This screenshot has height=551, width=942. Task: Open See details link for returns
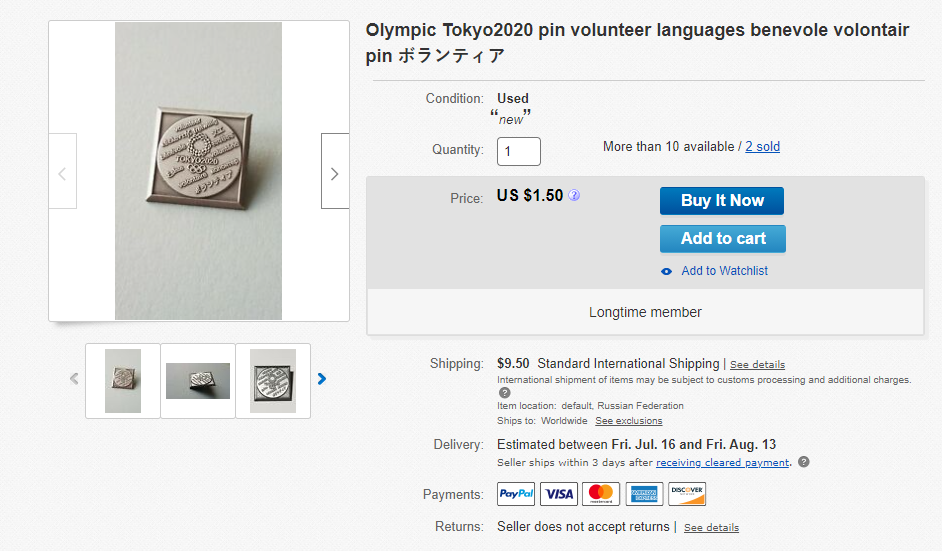[x=711, y=528]
